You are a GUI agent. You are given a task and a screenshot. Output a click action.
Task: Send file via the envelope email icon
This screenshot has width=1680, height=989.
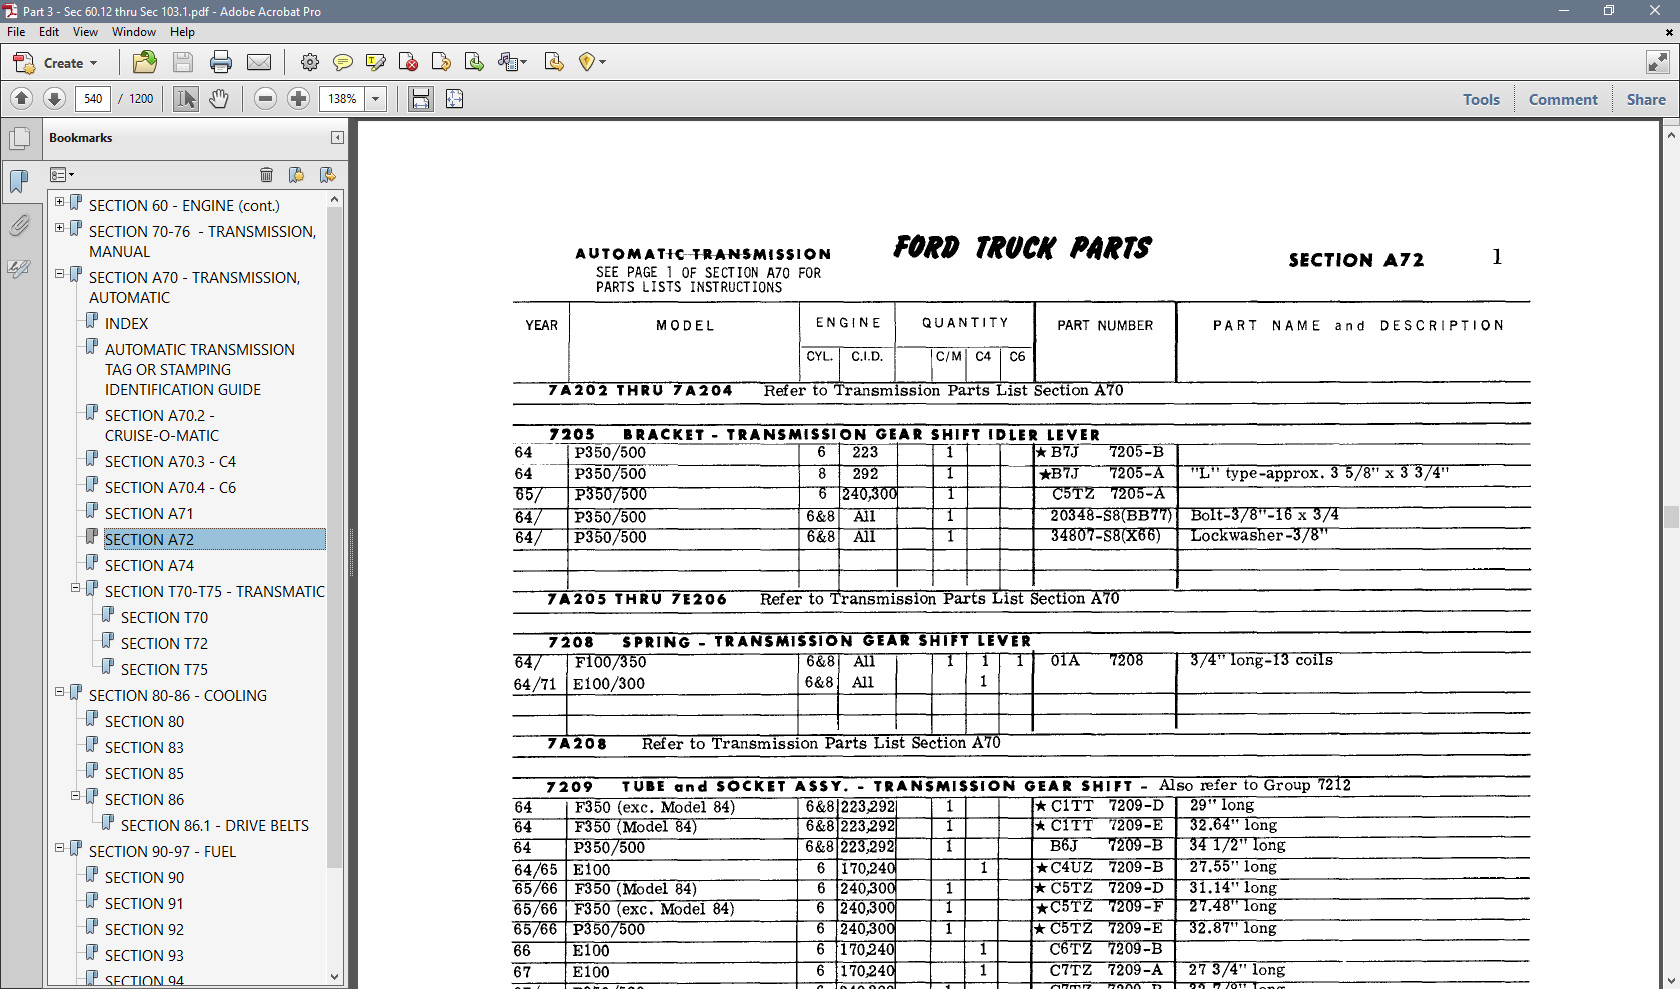click(259, 62)
